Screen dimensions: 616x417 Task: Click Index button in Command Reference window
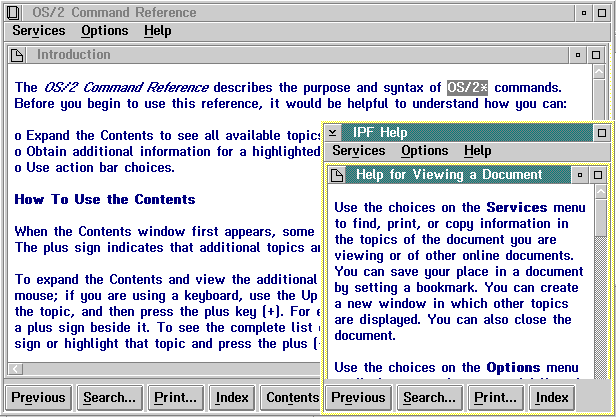click(x=232, y=397)
